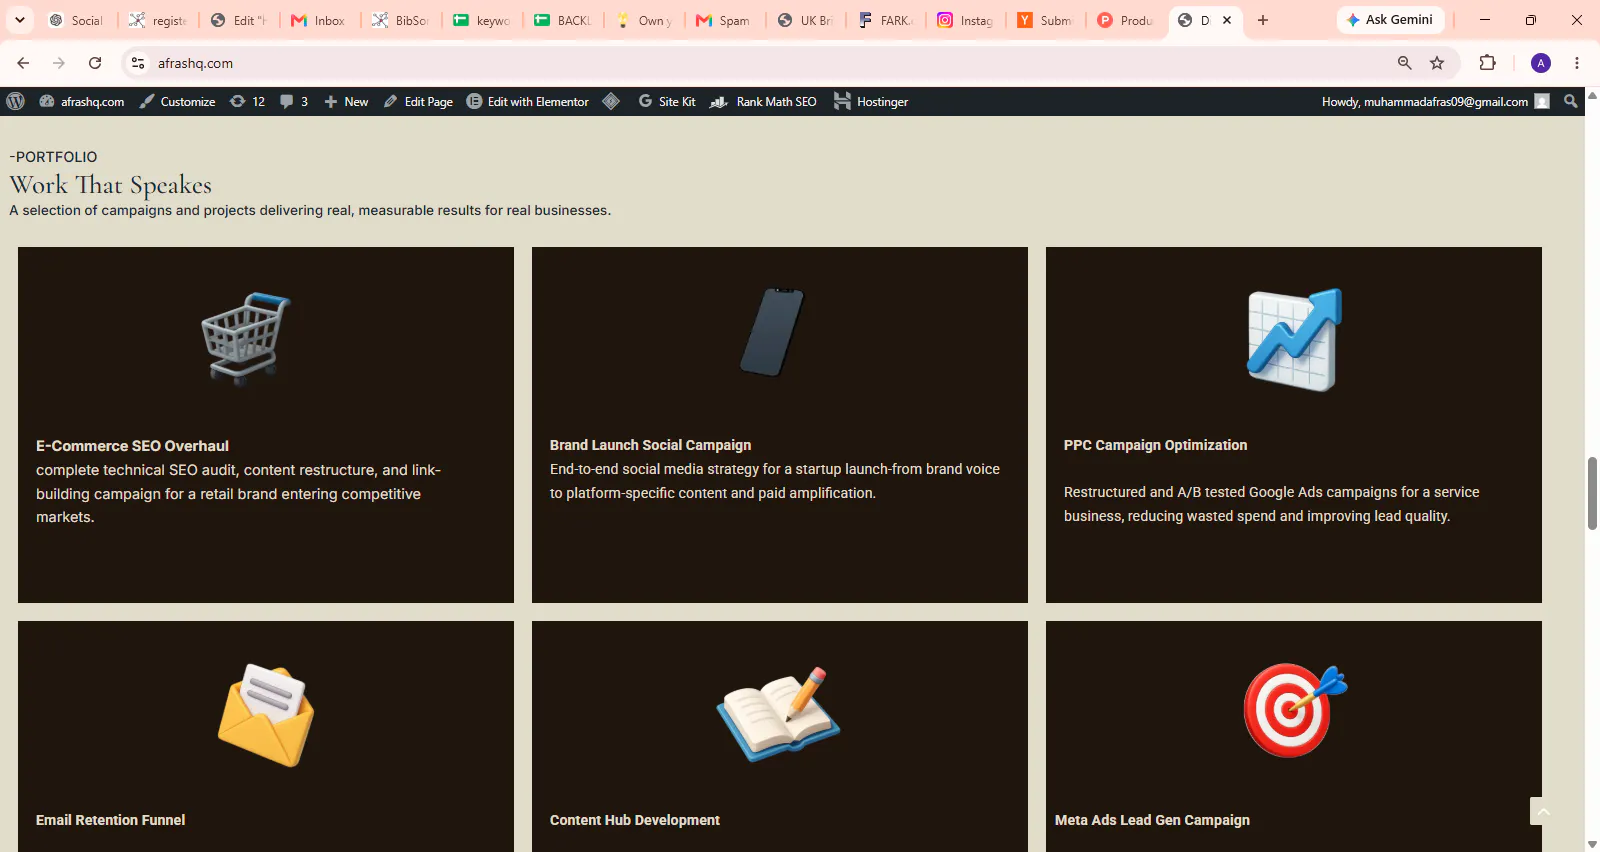This screenshot has height=852, width=1600.
Task: Click the email envelope portfolio image
Action: pyautogui.click(x=266, y=715)
